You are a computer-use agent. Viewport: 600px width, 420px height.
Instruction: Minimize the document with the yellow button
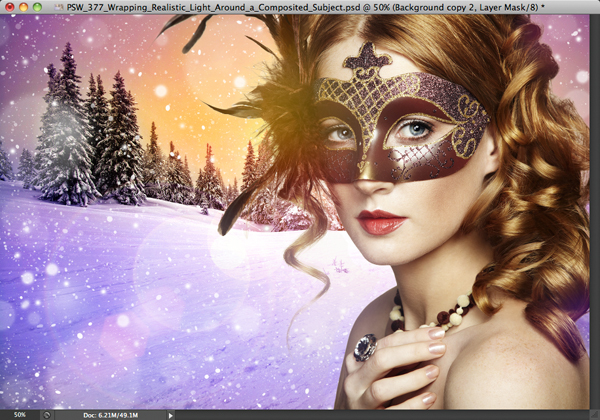pos(24,7)
